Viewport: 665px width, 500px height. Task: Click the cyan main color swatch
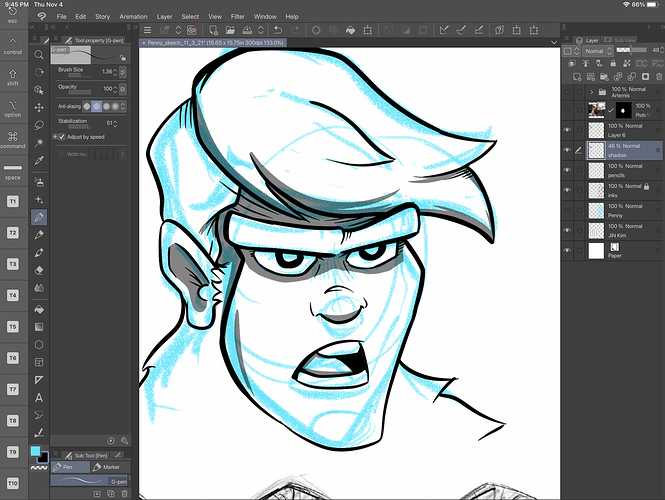[36, 452]
